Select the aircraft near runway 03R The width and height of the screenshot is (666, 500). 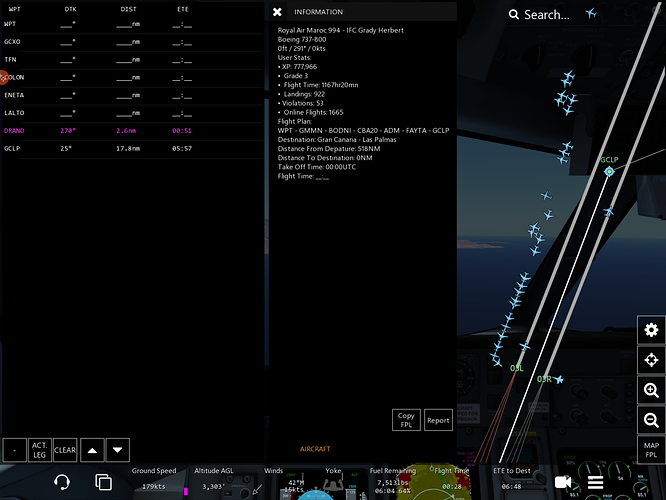[x=559, y=379]
